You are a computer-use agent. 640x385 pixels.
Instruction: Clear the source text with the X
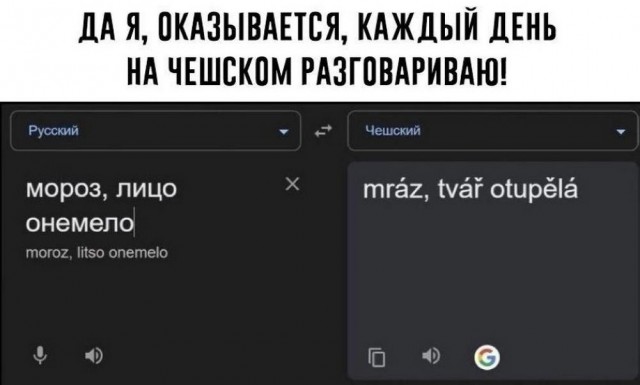tap(292, 184)
